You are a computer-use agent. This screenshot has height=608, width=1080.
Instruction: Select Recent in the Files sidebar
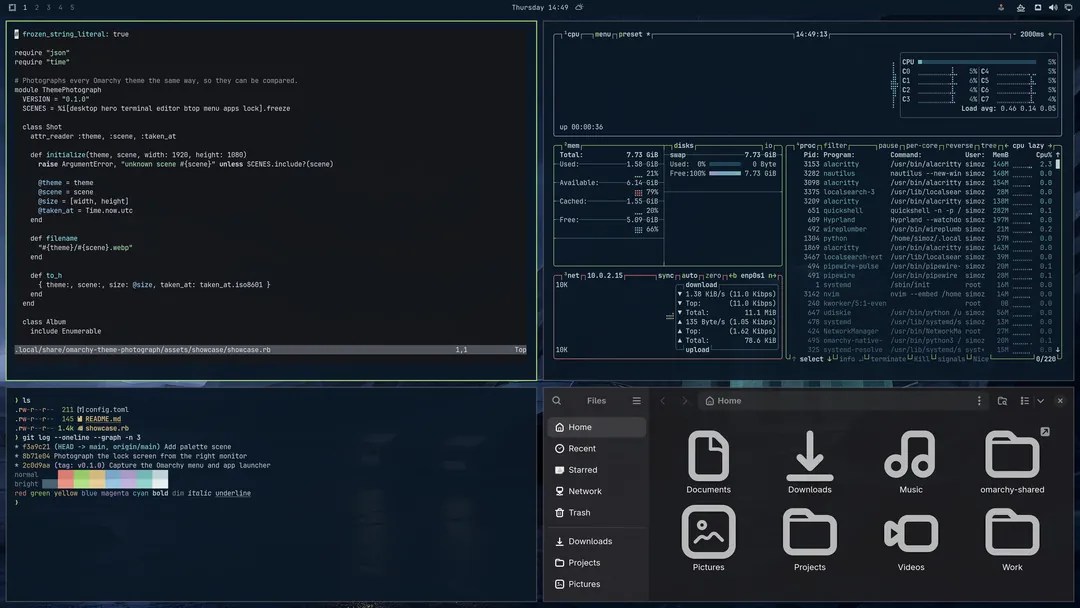click(x=596, y=448)
